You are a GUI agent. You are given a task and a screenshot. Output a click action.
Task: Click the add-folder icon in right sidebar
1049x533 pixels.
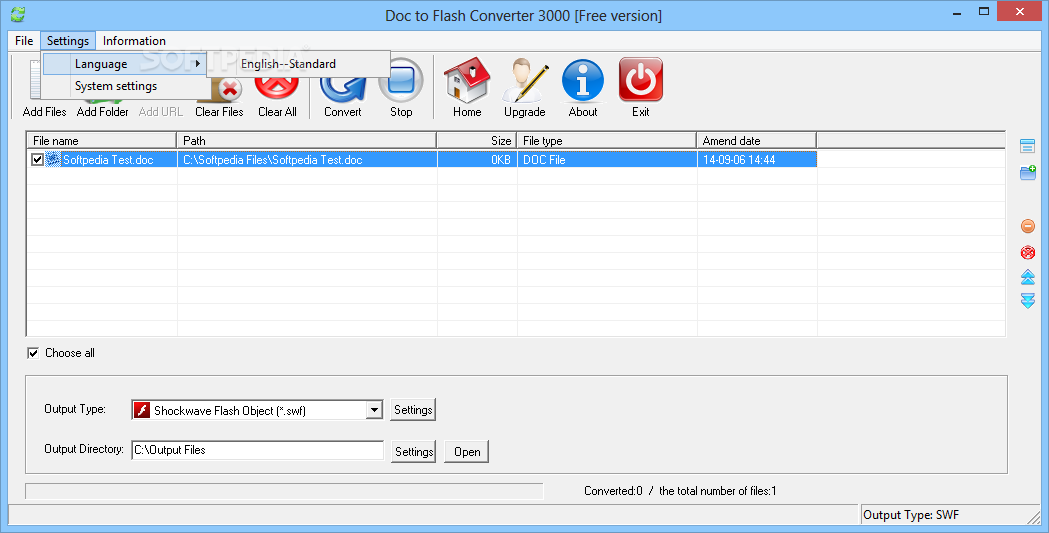tap(1028, 173)
